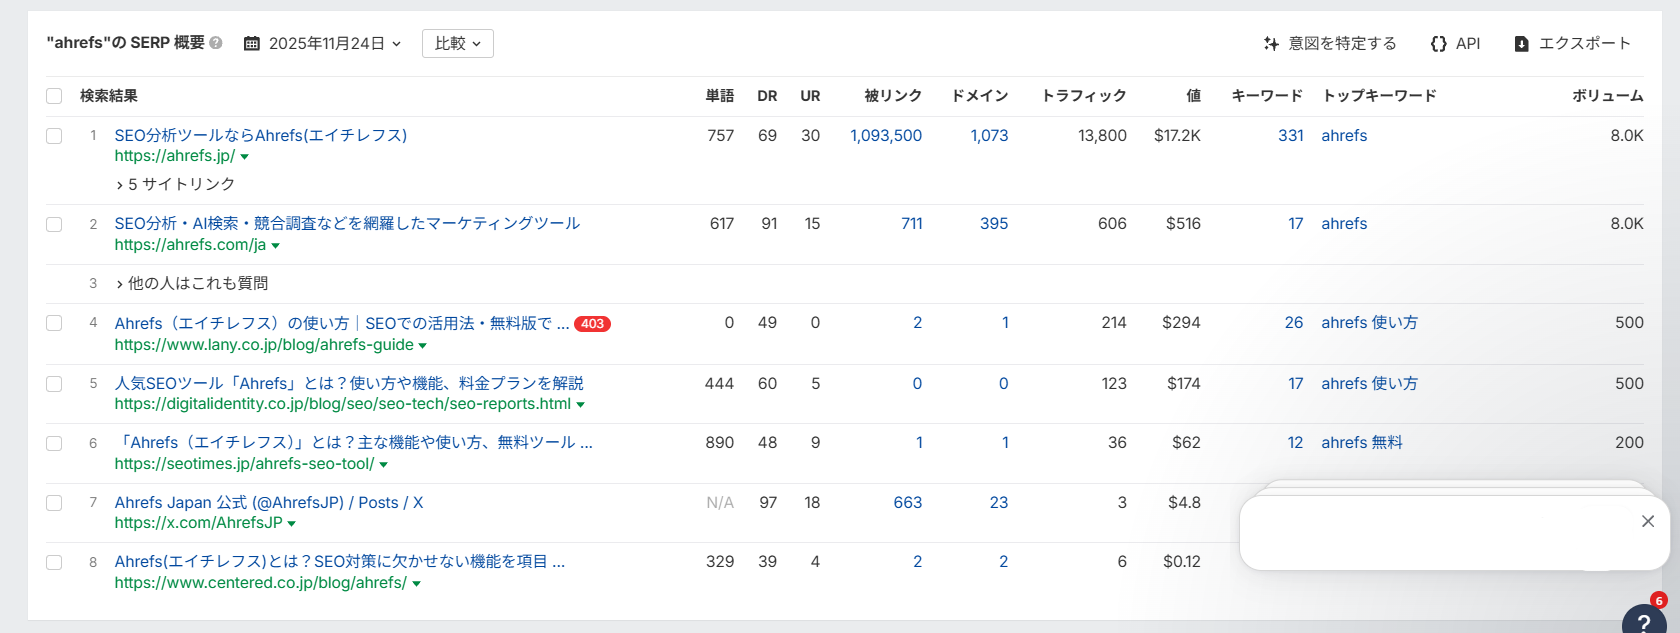This screenshot has width=1680, height=633.
Task: Click backlinks value 663 for x.com row
Action: [x=908, y=502]
